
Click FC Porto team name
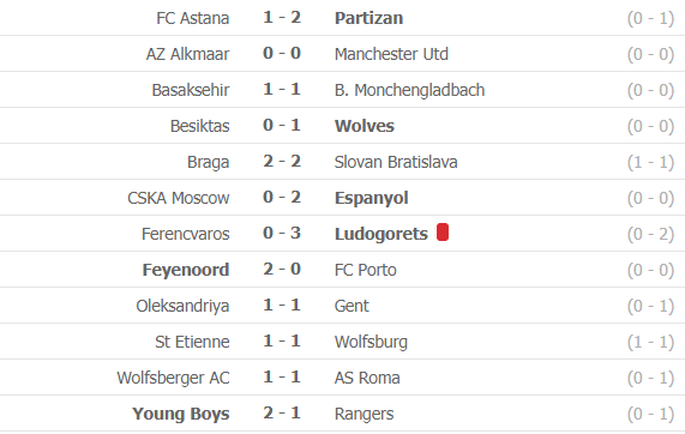coord(365,270)
